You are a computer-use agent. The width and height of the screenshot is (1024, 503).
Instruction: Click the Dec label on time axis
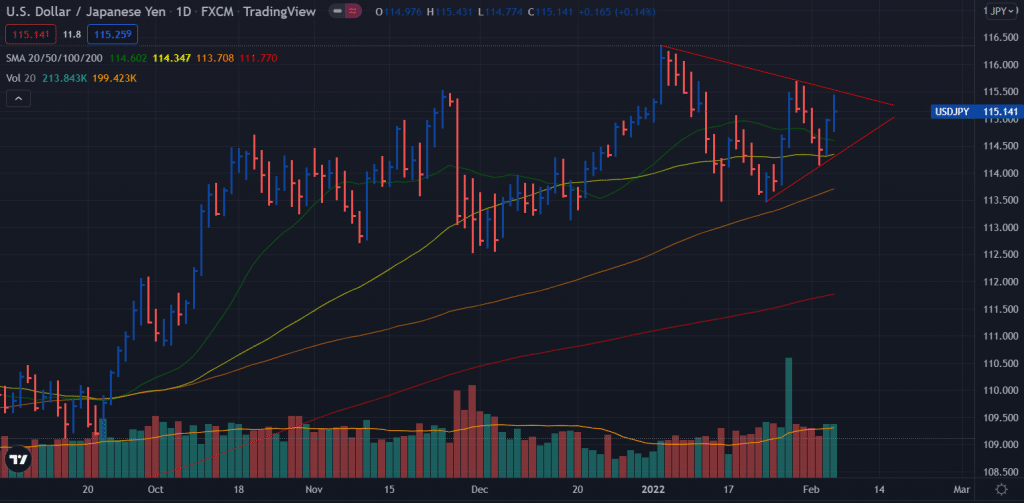coord(480,489)
